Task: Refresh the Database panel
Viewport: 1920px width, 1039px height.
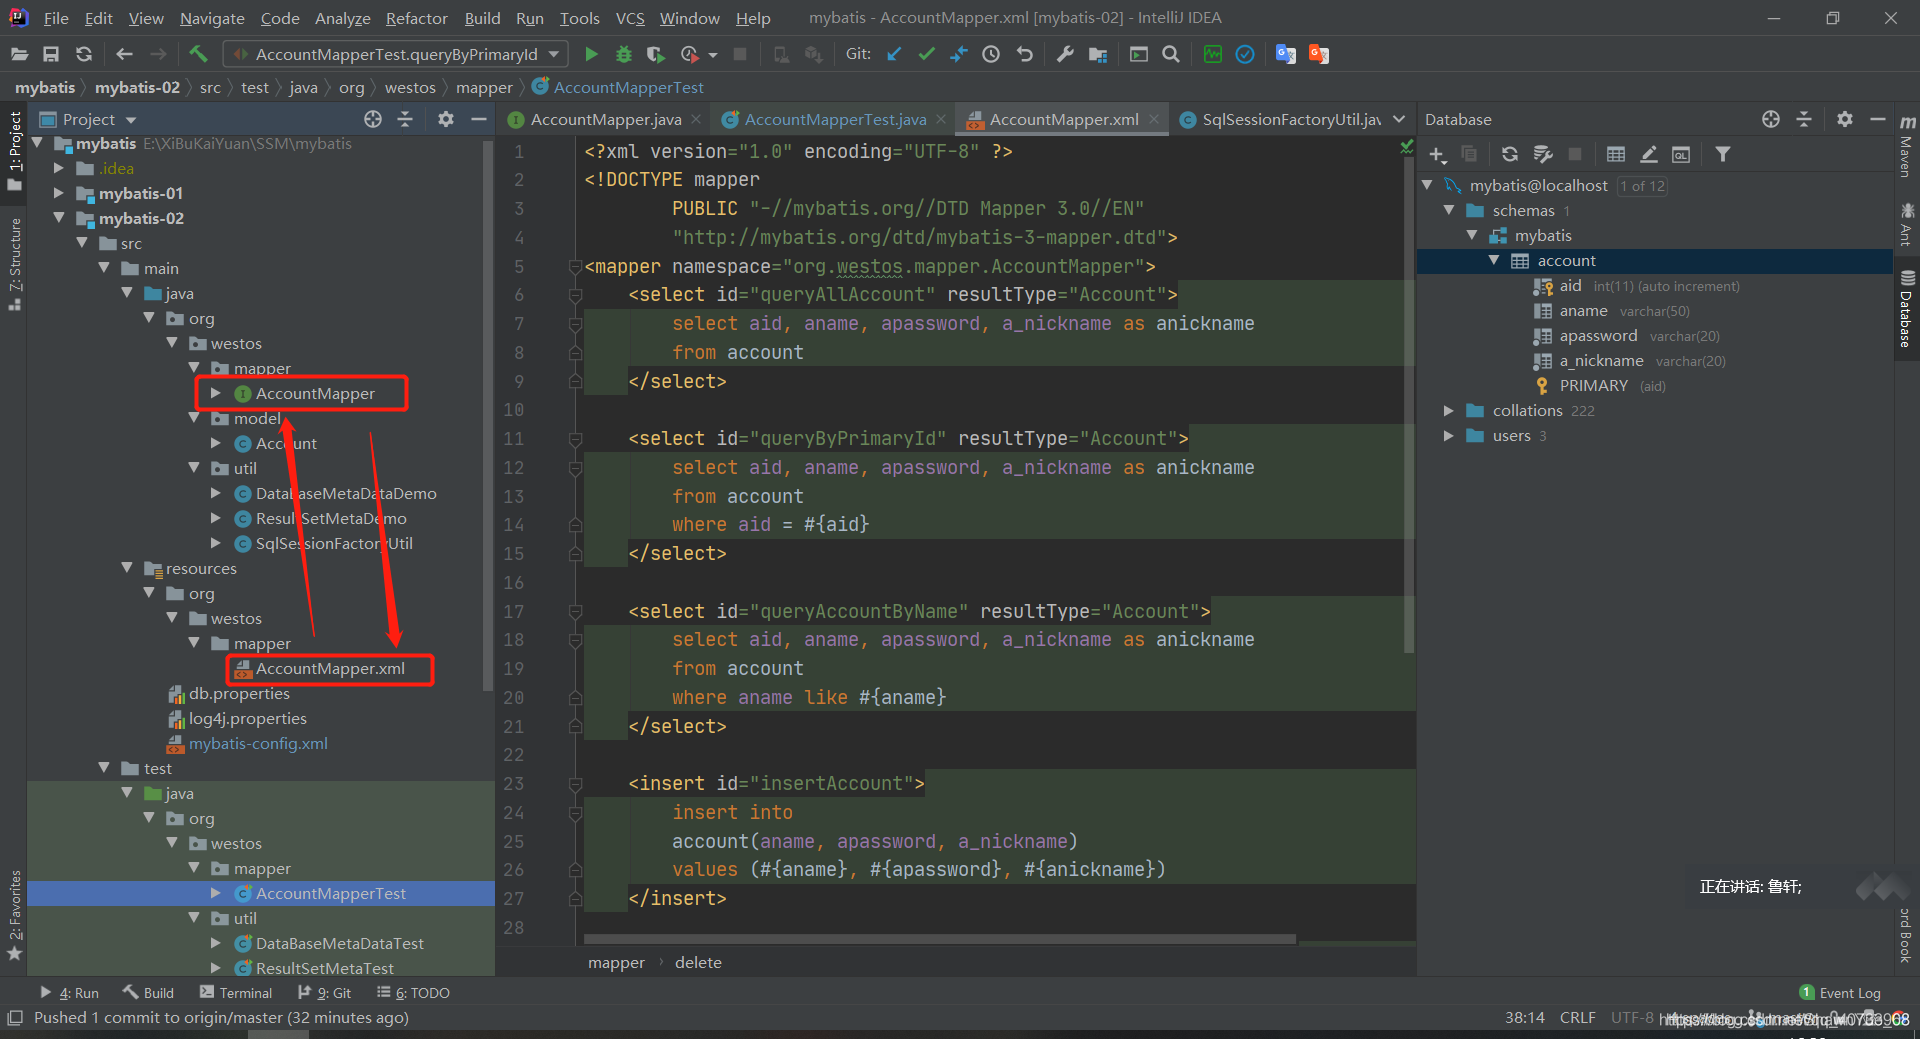Action: (x=1510, y=154)
